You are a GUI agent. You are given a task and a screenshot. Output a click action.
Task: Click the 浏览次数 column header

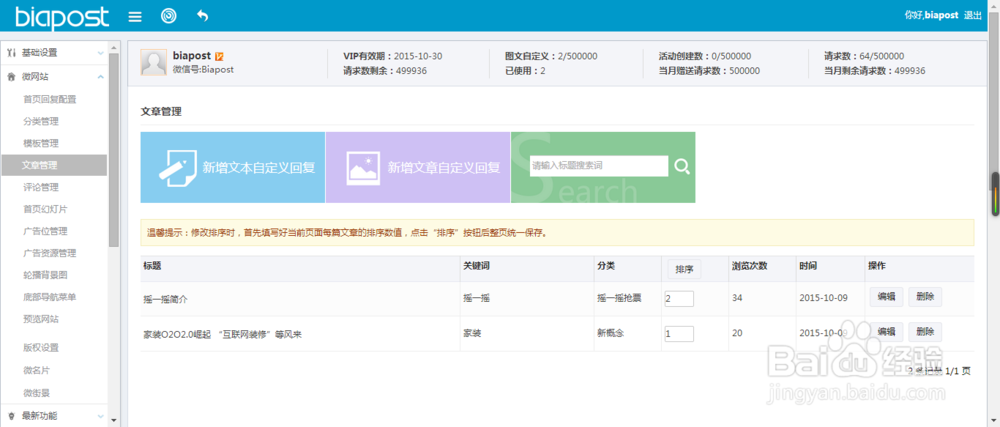tap(749, 266)
